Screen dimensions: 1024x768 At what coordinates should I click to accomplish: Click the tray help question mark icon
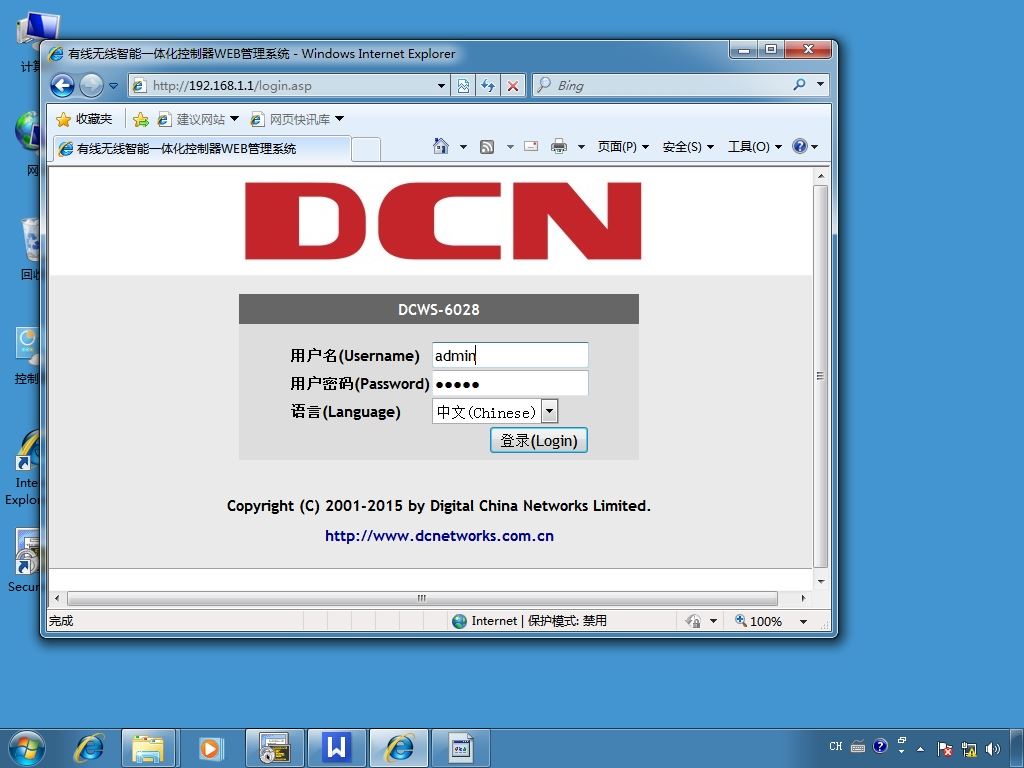(880, 746)
